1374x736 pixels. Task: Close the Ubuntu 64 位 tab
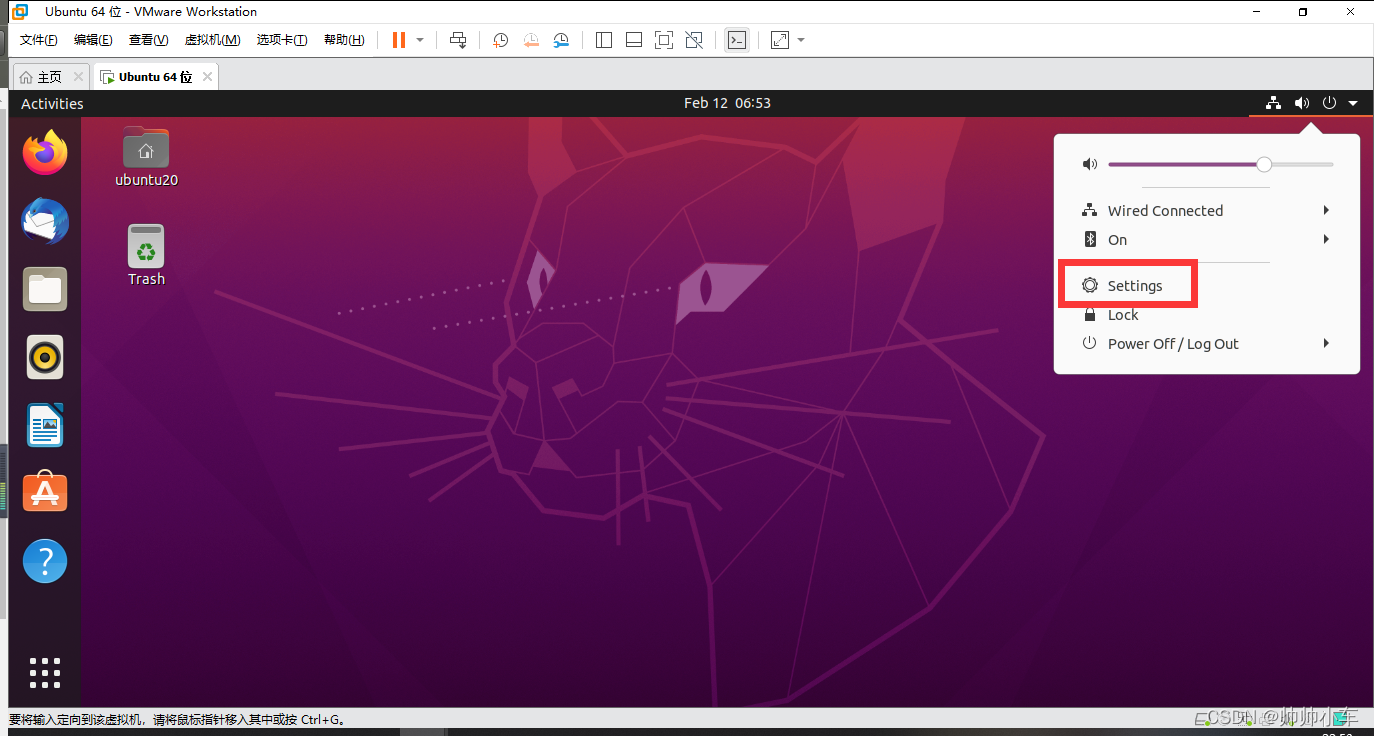pyautogui.click(x=207, y=77)
